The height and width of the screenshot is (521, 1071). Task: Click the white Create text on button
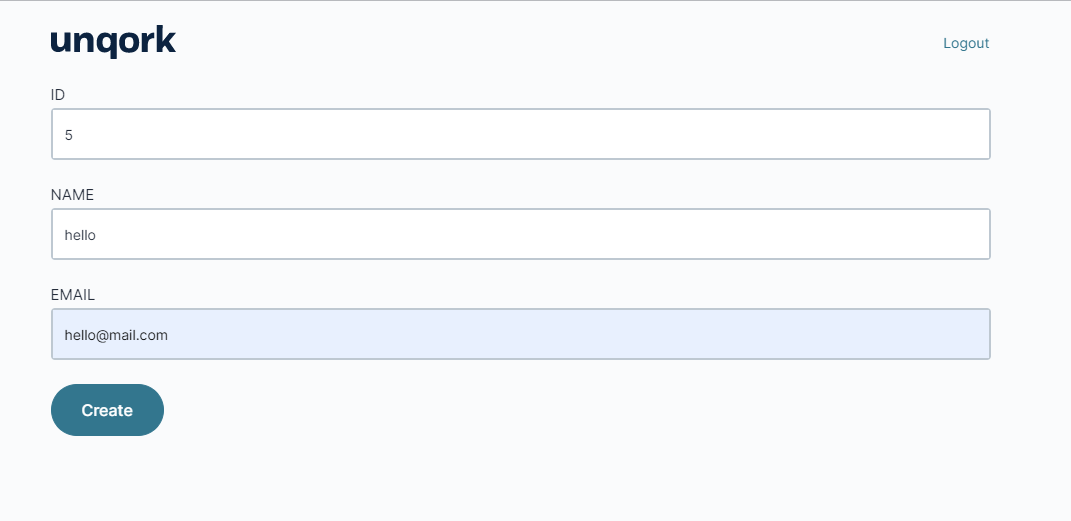pos(107,410)
